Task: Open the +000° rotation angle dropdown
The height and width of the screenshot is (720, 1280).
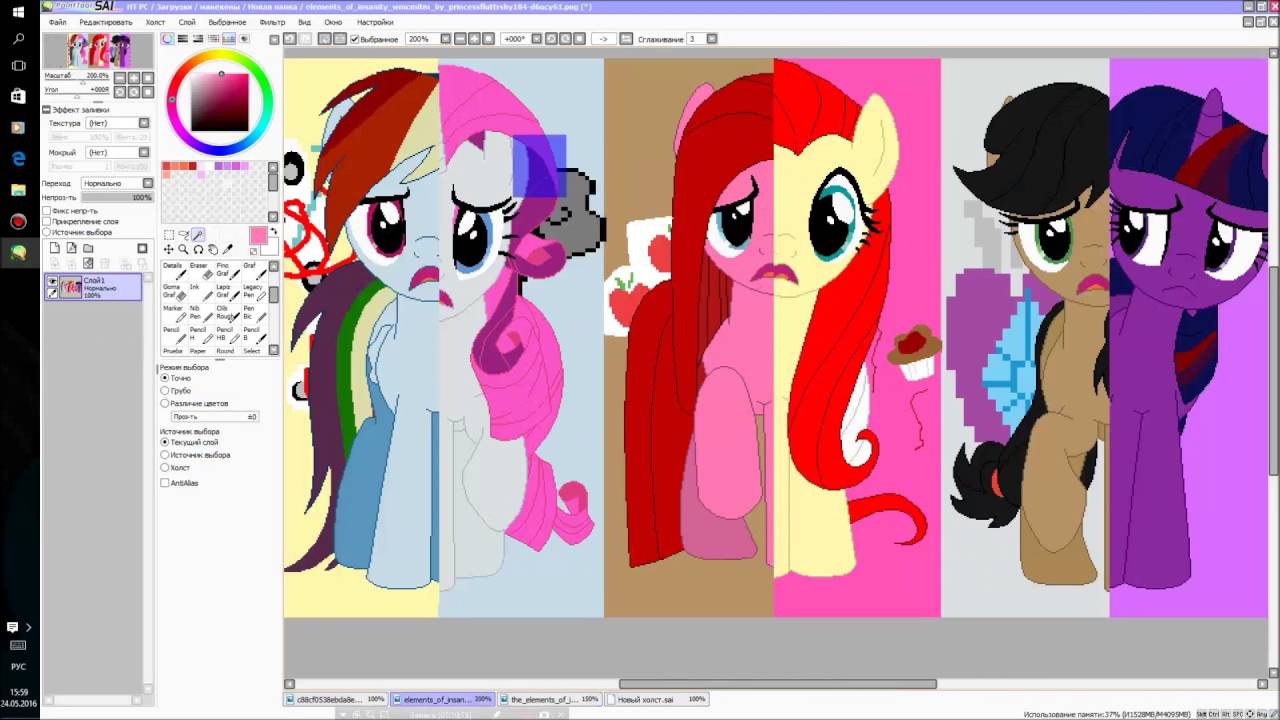Action: coord(537,39)
